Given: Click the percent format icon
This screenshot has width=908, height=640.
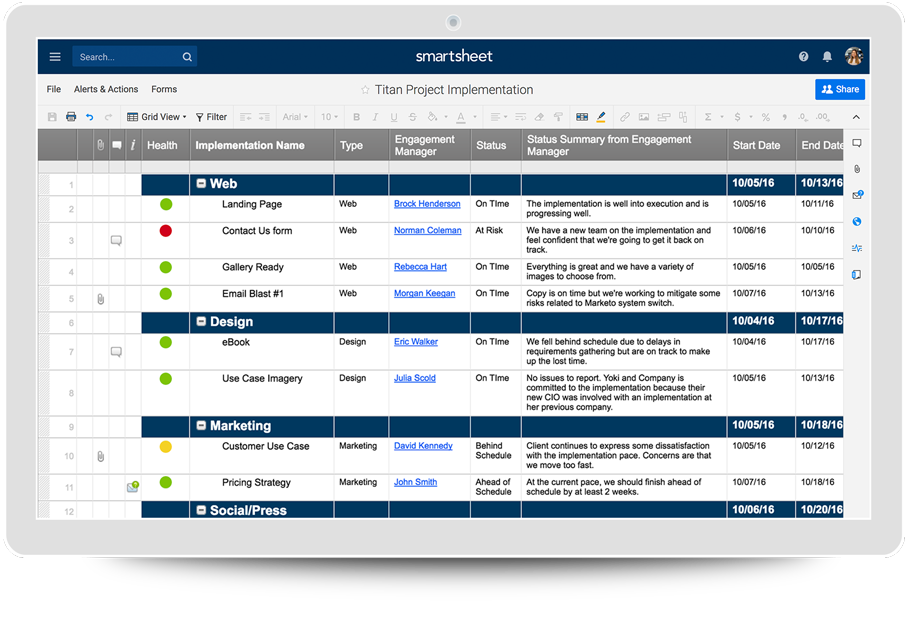Looking at the screenshot, I should coord(766,117).
